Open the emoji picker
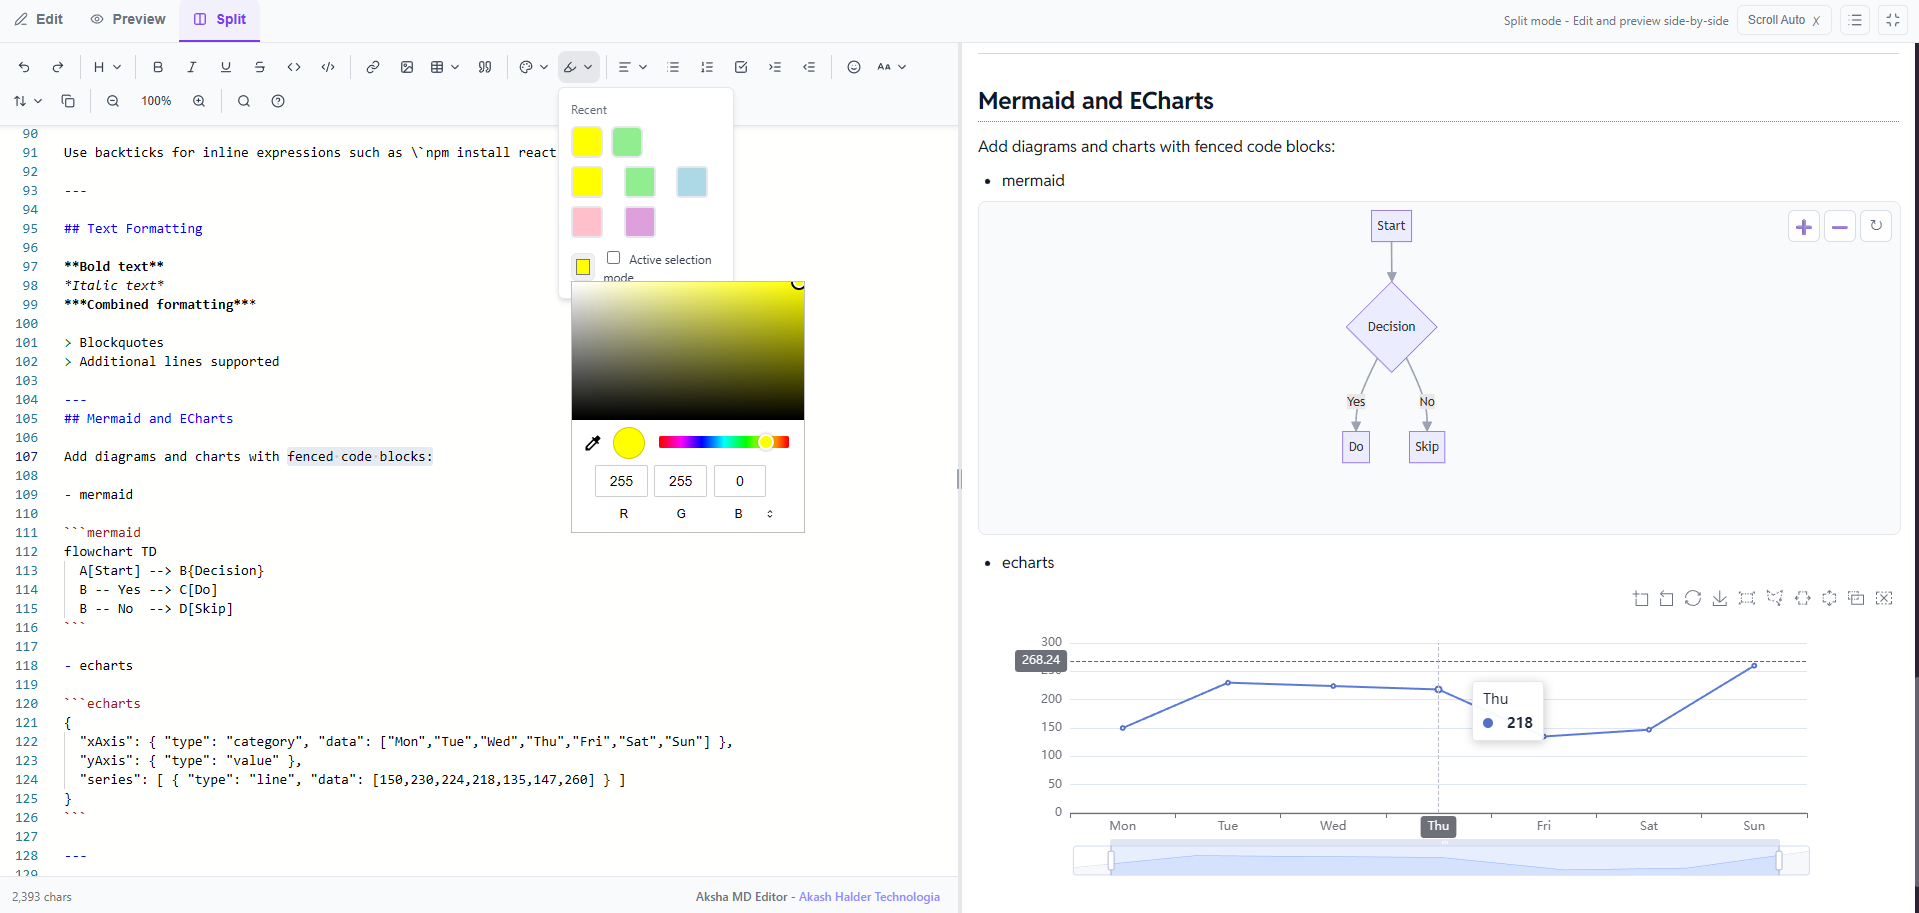Viewport: 1919px width, 913px height. 854,67
